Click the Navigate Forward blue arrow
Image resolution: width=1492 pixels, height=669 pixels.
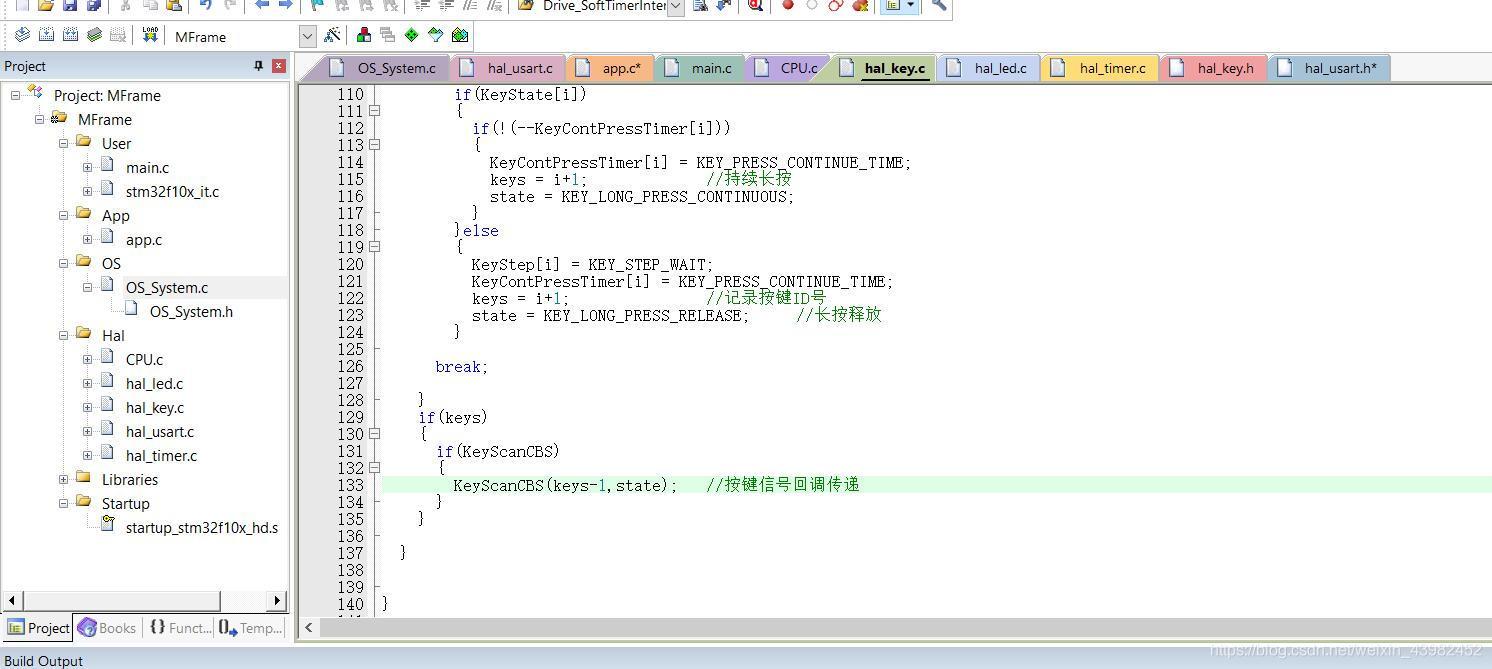(x=286, y=5)
